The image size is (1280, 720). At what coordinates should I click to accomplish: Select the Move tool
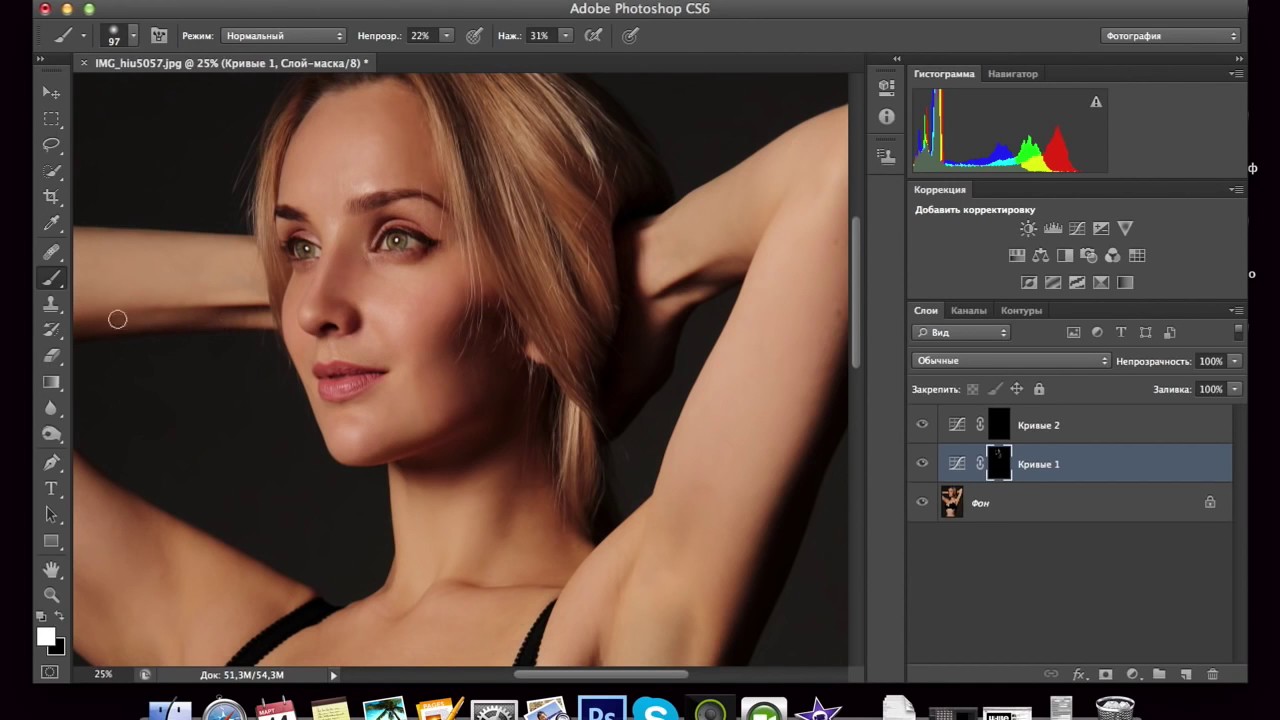click(51, 92)
